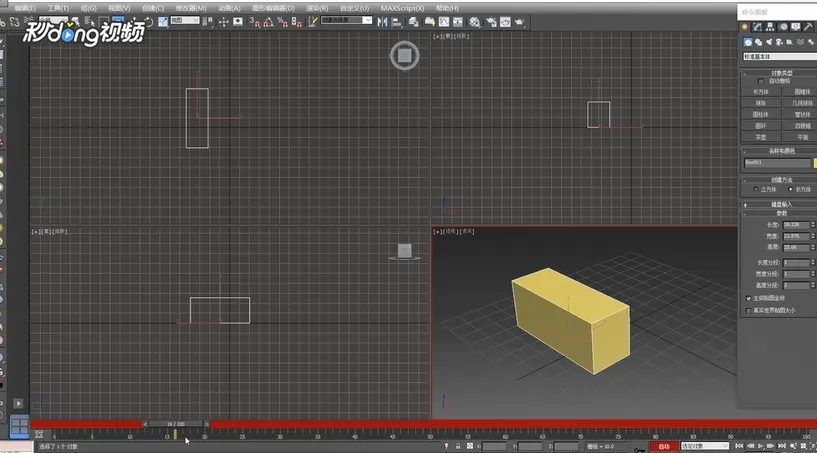Toggle the Angle Snap button
This screenshot has width=817, height=453.
tap(268, 21)
